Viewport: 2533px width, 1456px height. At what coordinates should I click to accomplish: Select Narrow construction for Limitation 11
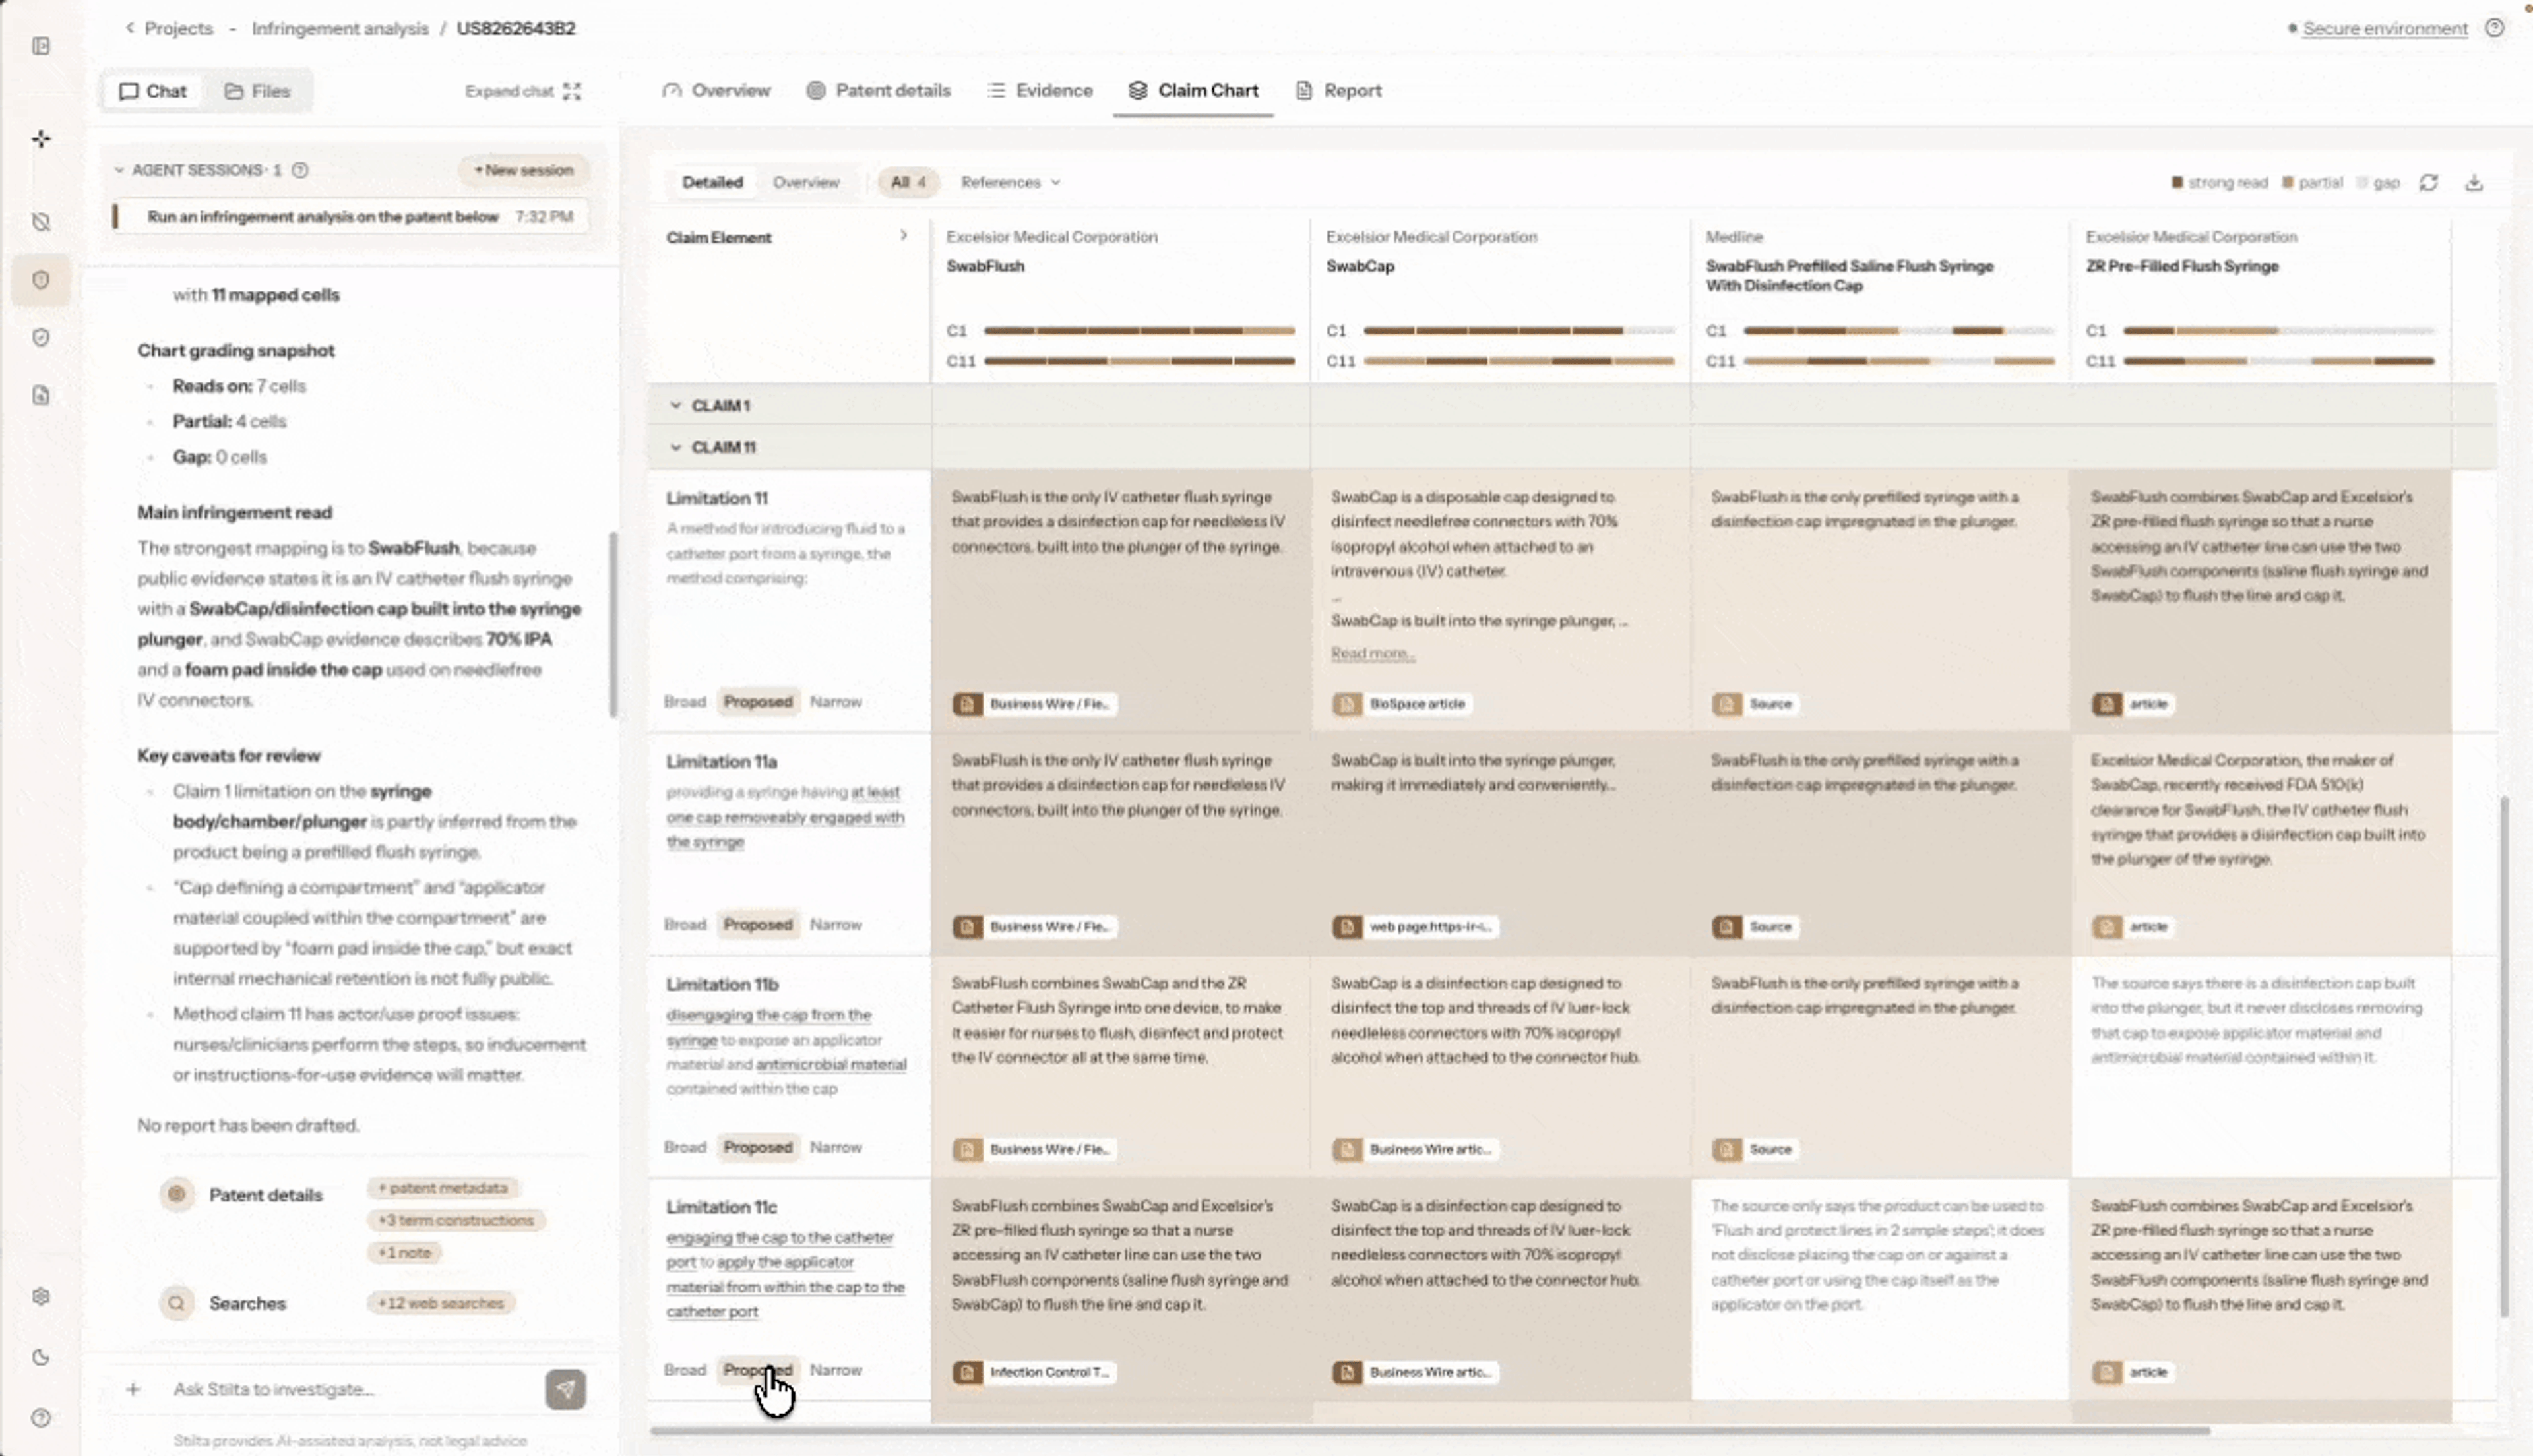point(836,702)
